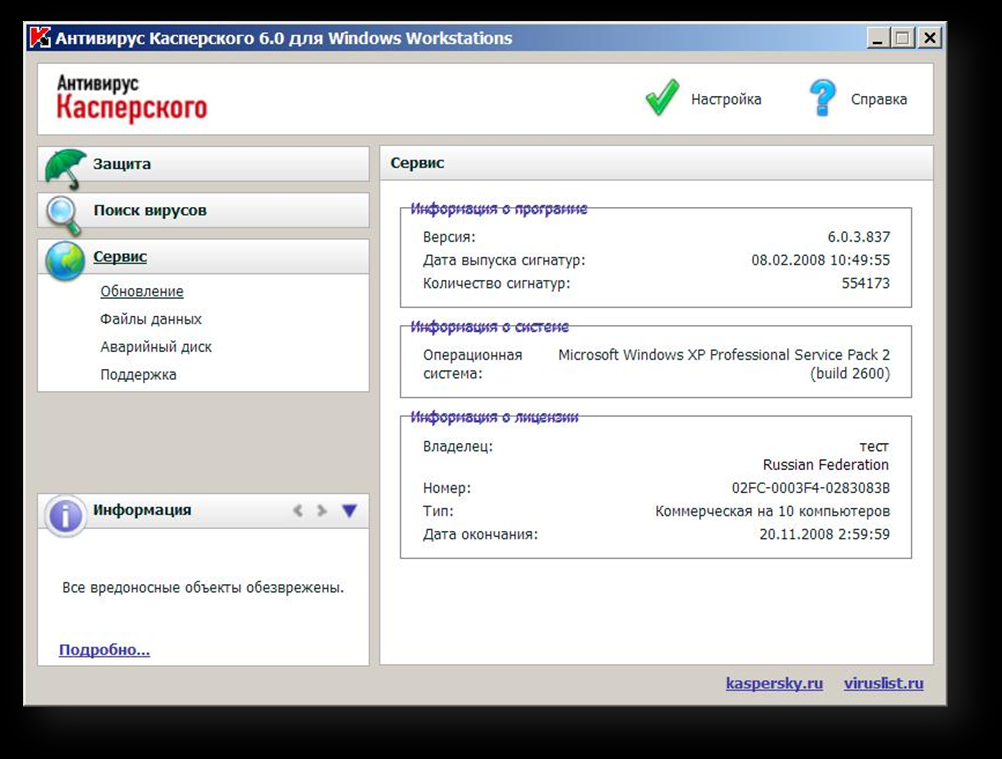Click the message Все вредоносные объекты обезврежены
This screenshot has height=759, width=1002.
[203, 588]
